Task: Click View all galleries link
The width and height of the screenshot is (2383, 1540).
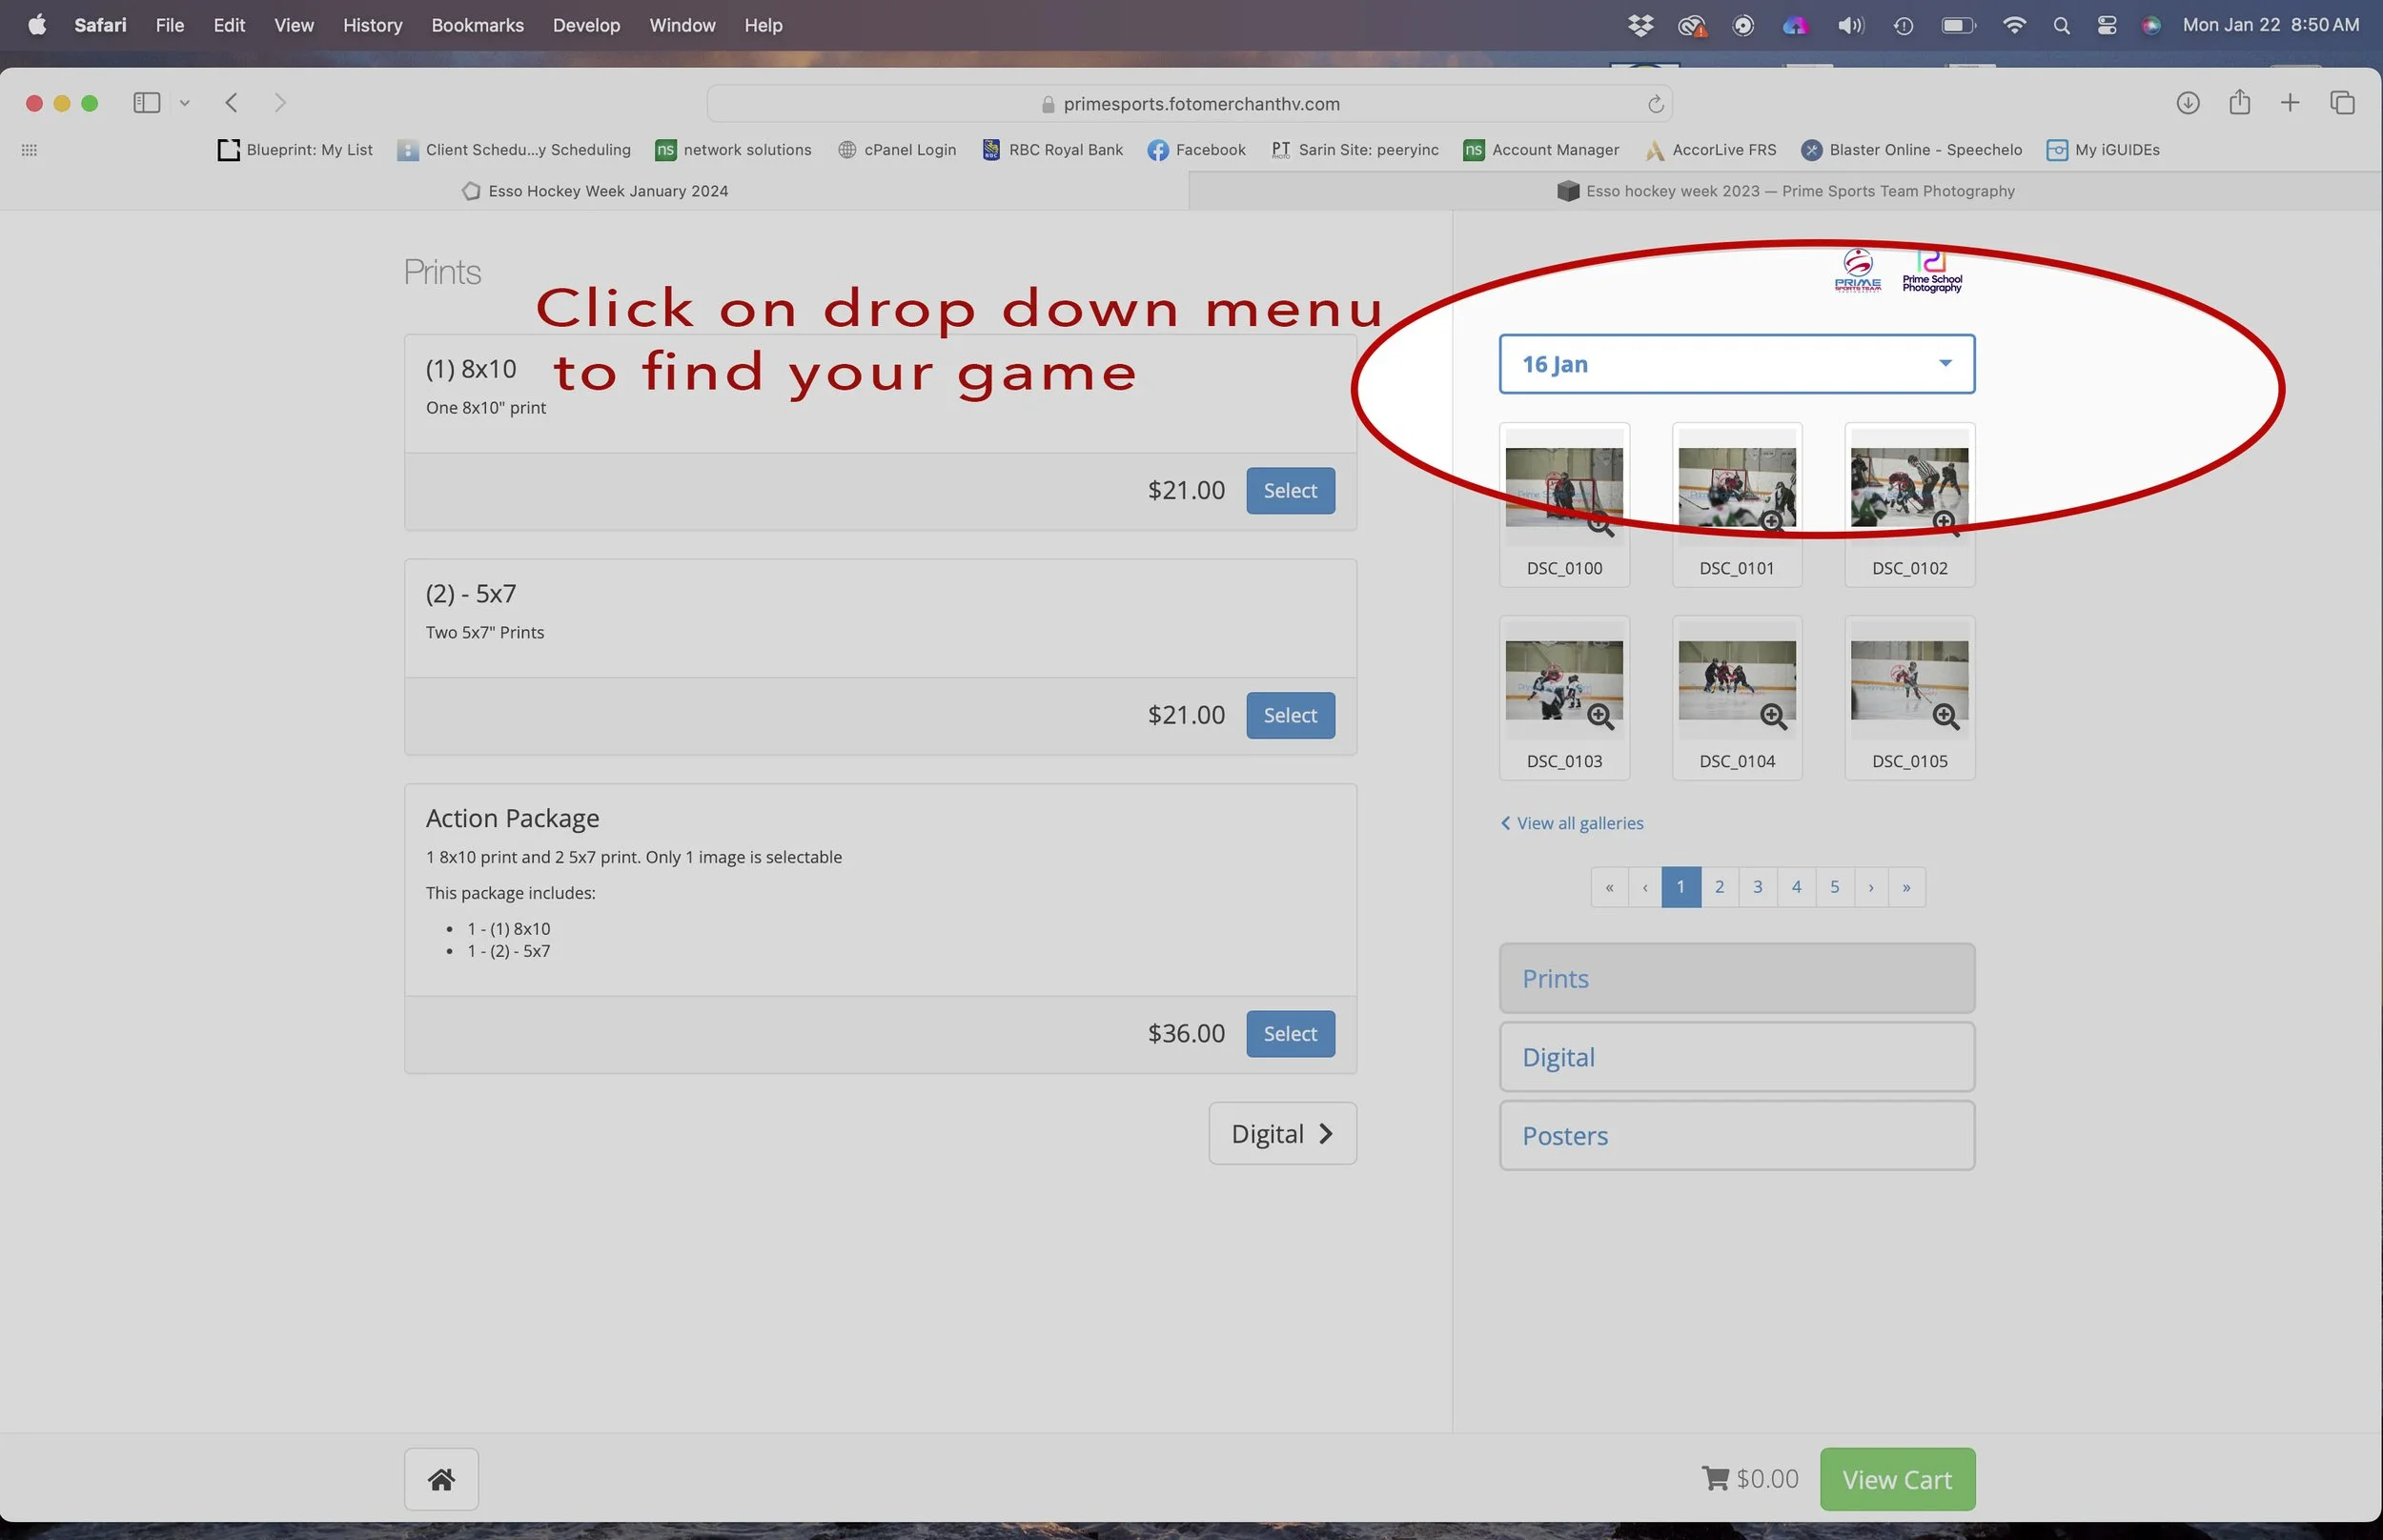Action: coord(1579,823)
